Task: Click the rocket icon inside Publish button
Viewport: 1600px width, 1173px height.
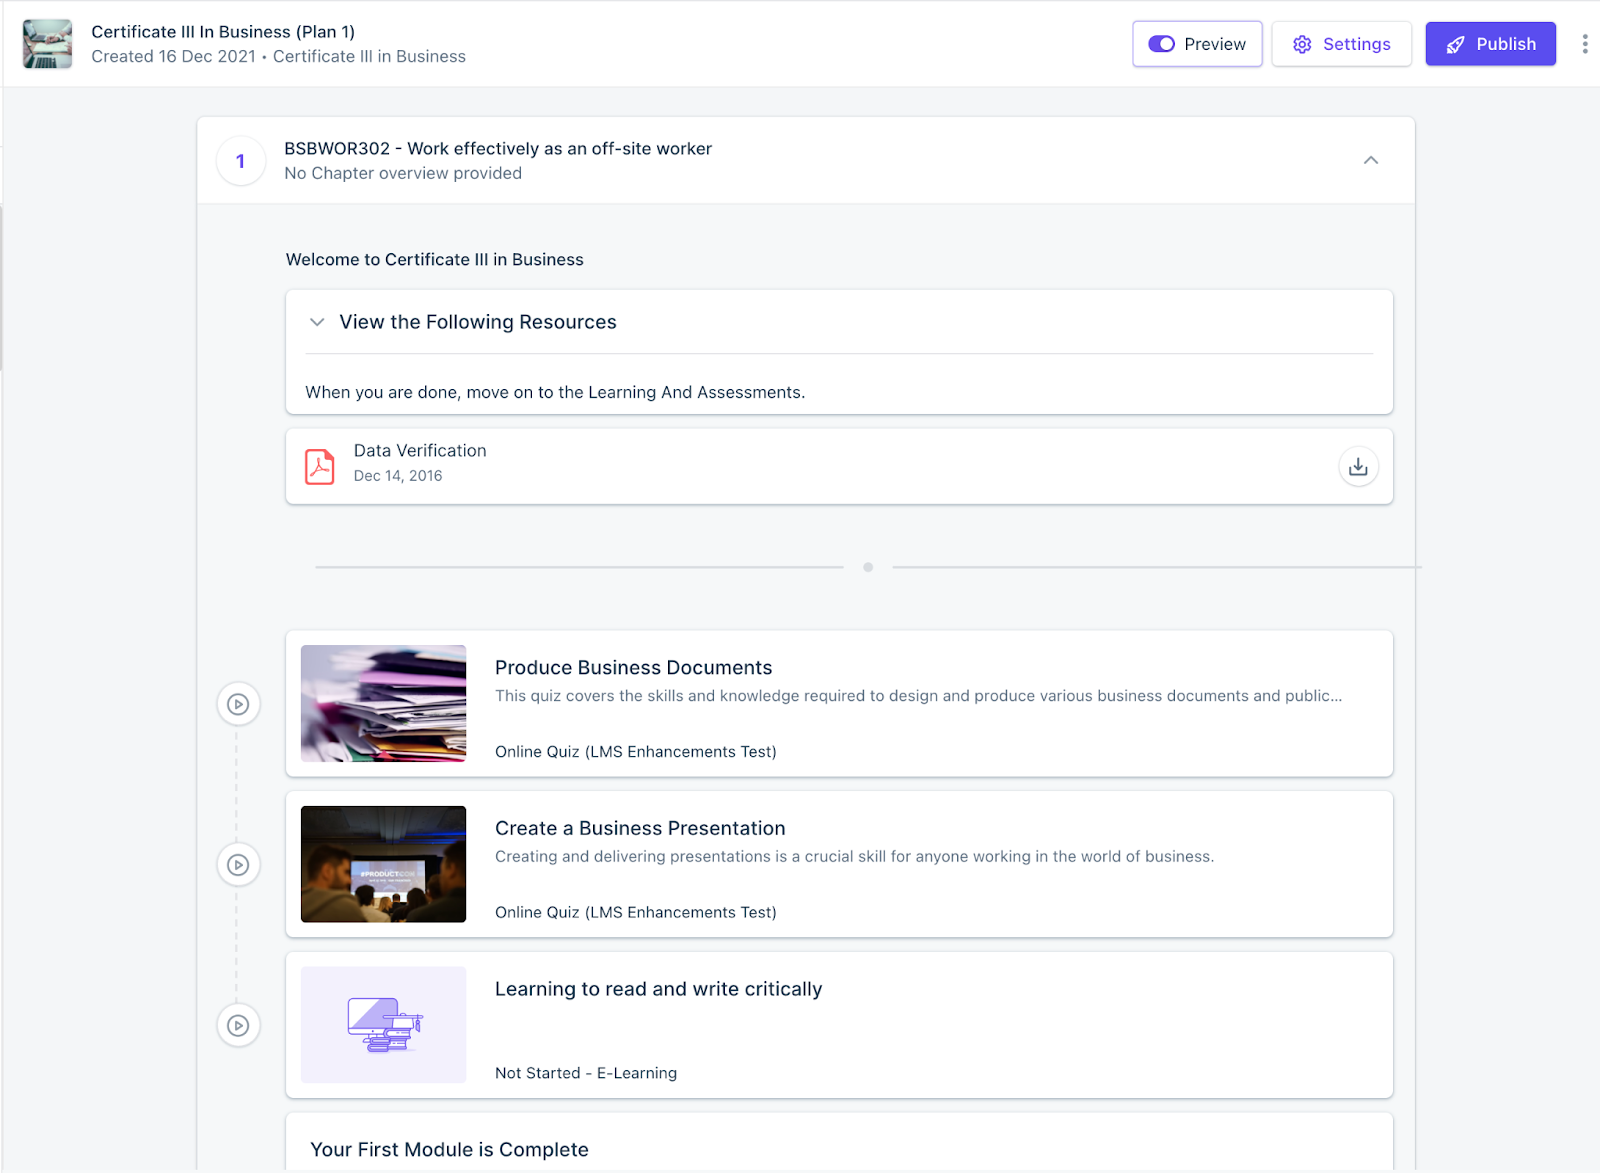Action: click(1454, 44)
